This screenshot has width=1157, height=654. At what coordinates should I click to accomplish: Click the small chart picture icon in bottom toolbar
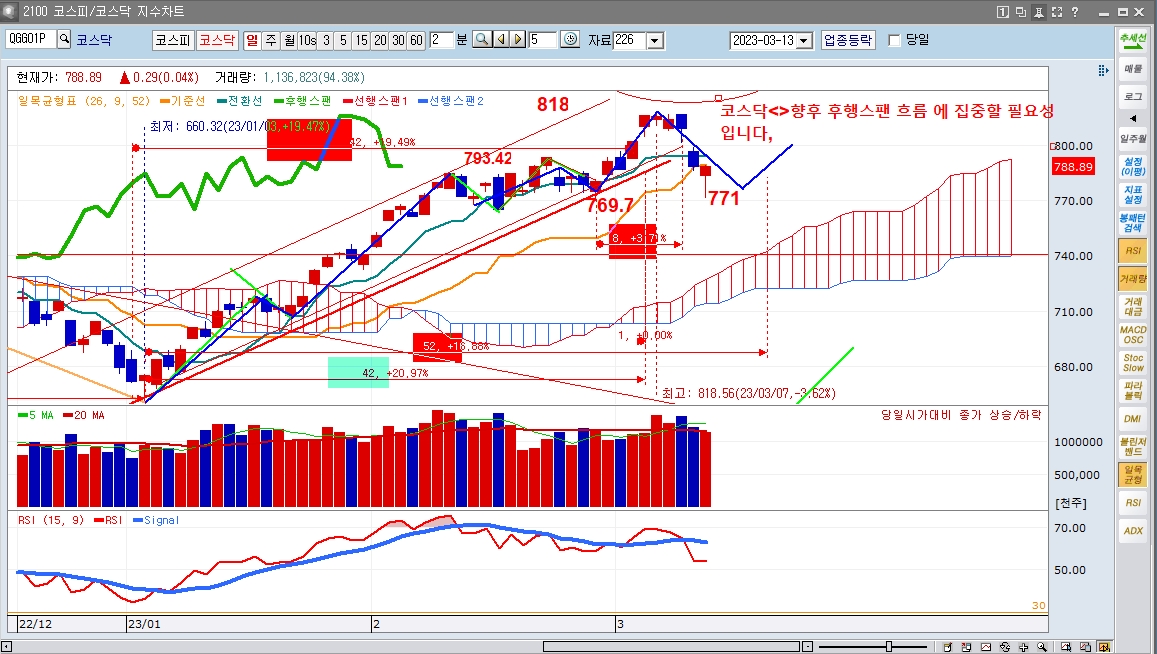coord(986,647)
